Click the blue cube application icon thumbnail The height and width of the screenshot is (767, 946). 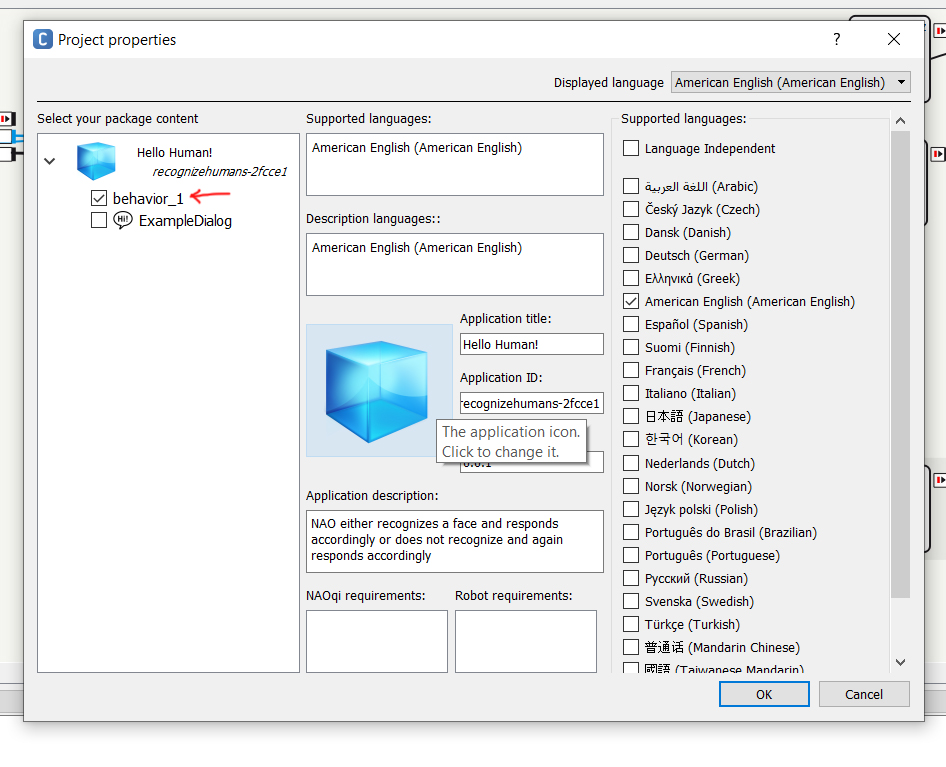coord(379,390)
